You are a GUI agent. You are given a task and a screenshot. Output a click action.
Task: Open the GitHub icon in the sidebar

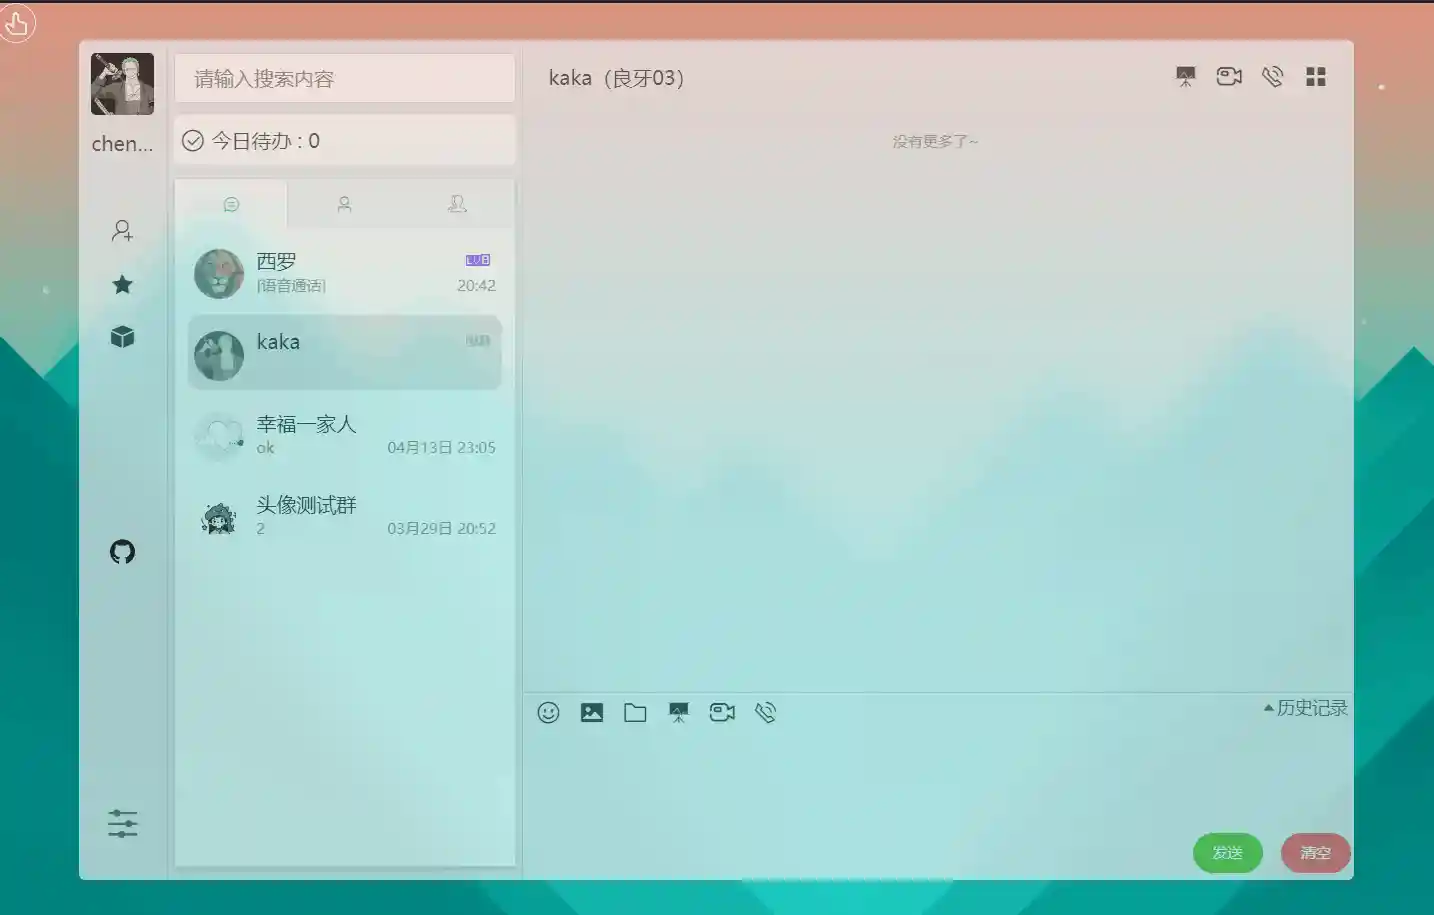point(122,551)
